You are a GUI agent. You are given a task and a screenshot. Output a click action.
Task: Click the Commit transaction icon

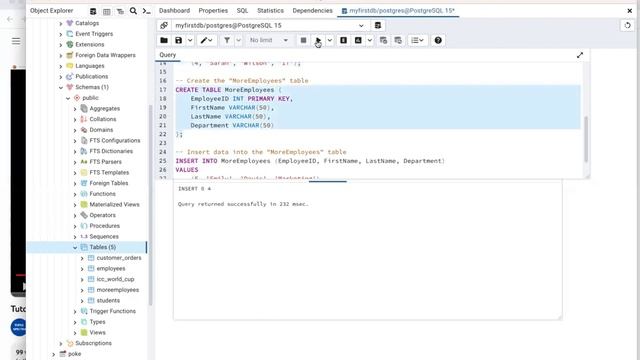point(383,40)
